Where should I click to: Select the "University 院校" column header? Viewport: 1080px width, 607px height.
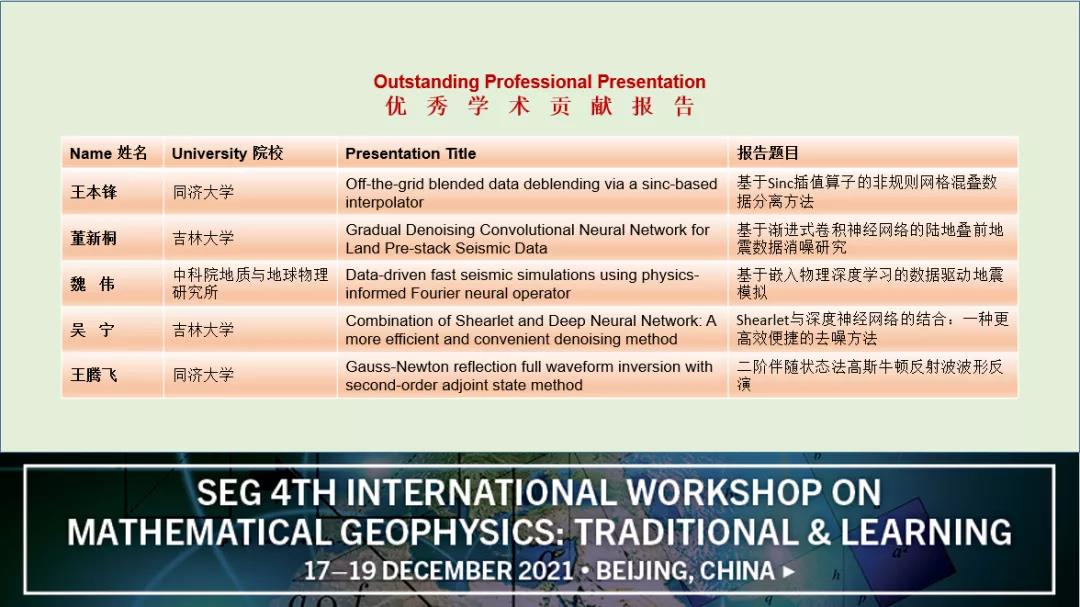pyautogui.click(x=227, y=153)
